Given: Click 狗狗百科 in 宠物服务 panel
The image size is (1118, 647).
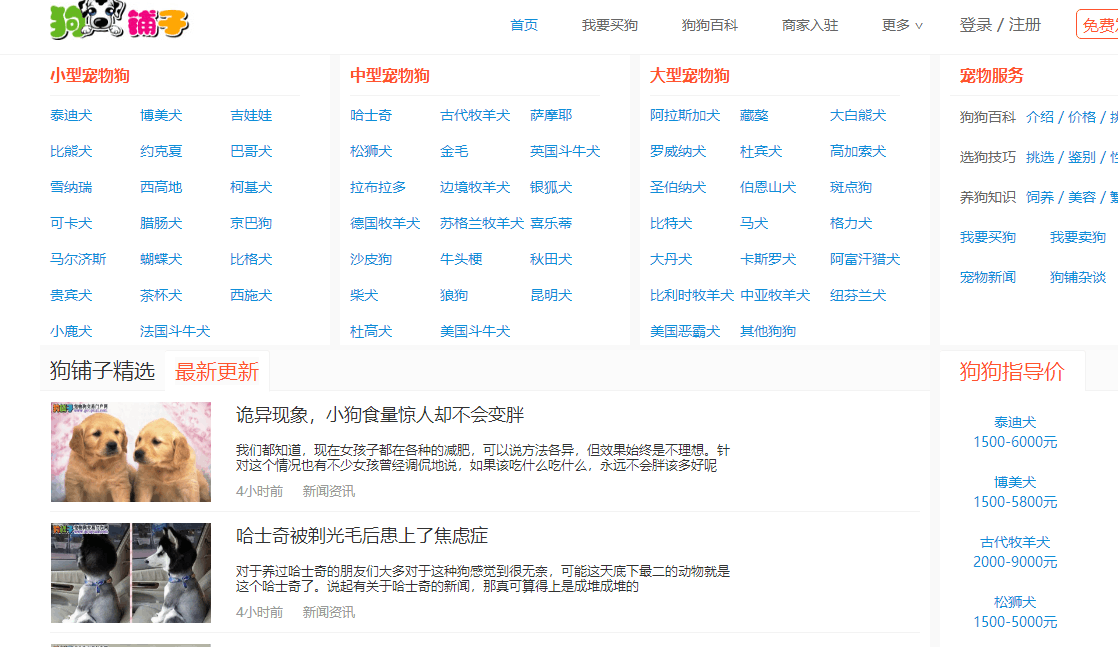Looking at the screenshot, I should [x=988, y=117].
